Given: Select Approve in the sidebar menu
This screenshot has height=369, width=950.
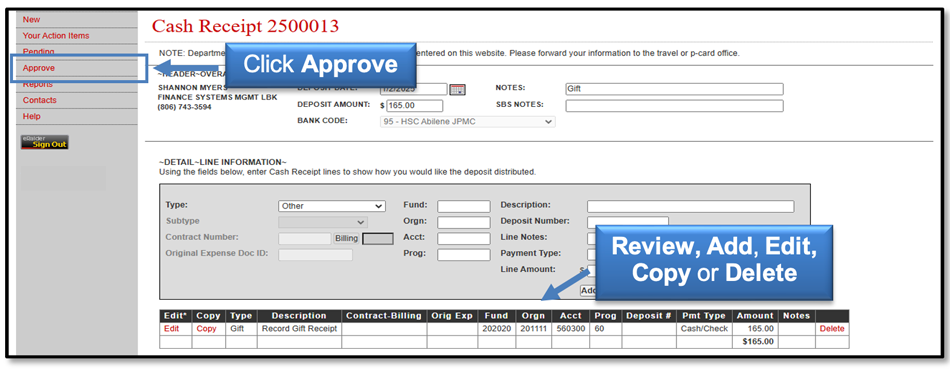Looking at the screenshot, I should point(39,68).
